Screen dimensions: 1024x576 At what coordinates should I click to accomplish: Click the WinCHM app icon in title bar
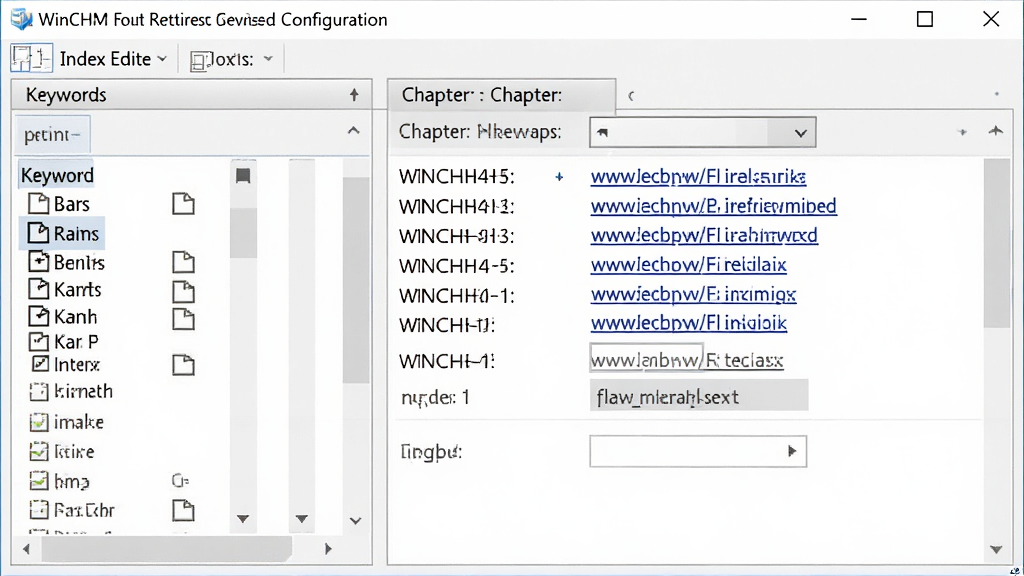(x=22, y=19)
